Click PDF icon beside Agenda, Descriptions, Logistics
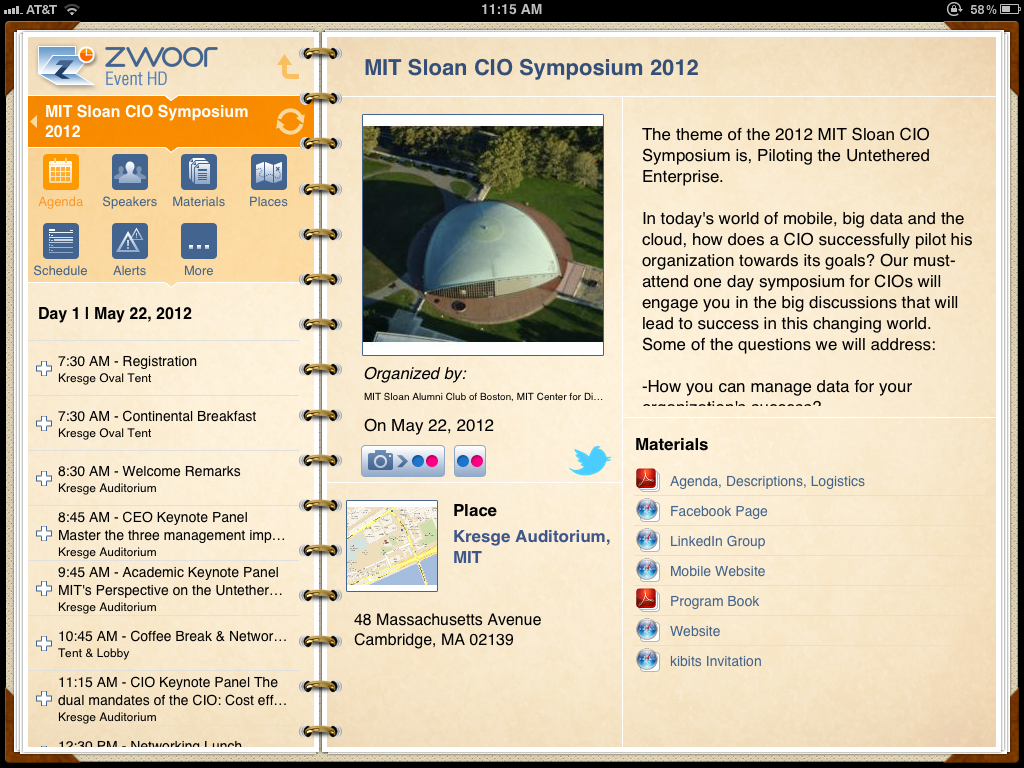Viewport: 1024px width, 768px height. coord(647,480)
